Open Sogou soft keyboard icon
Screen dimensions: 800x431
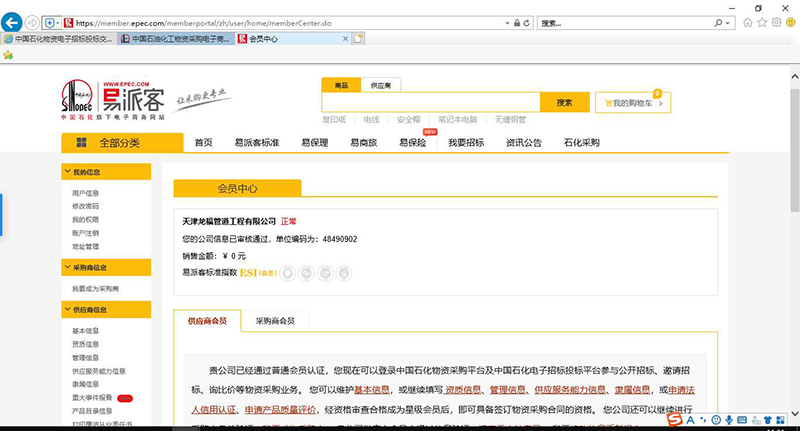pos(742,420)
